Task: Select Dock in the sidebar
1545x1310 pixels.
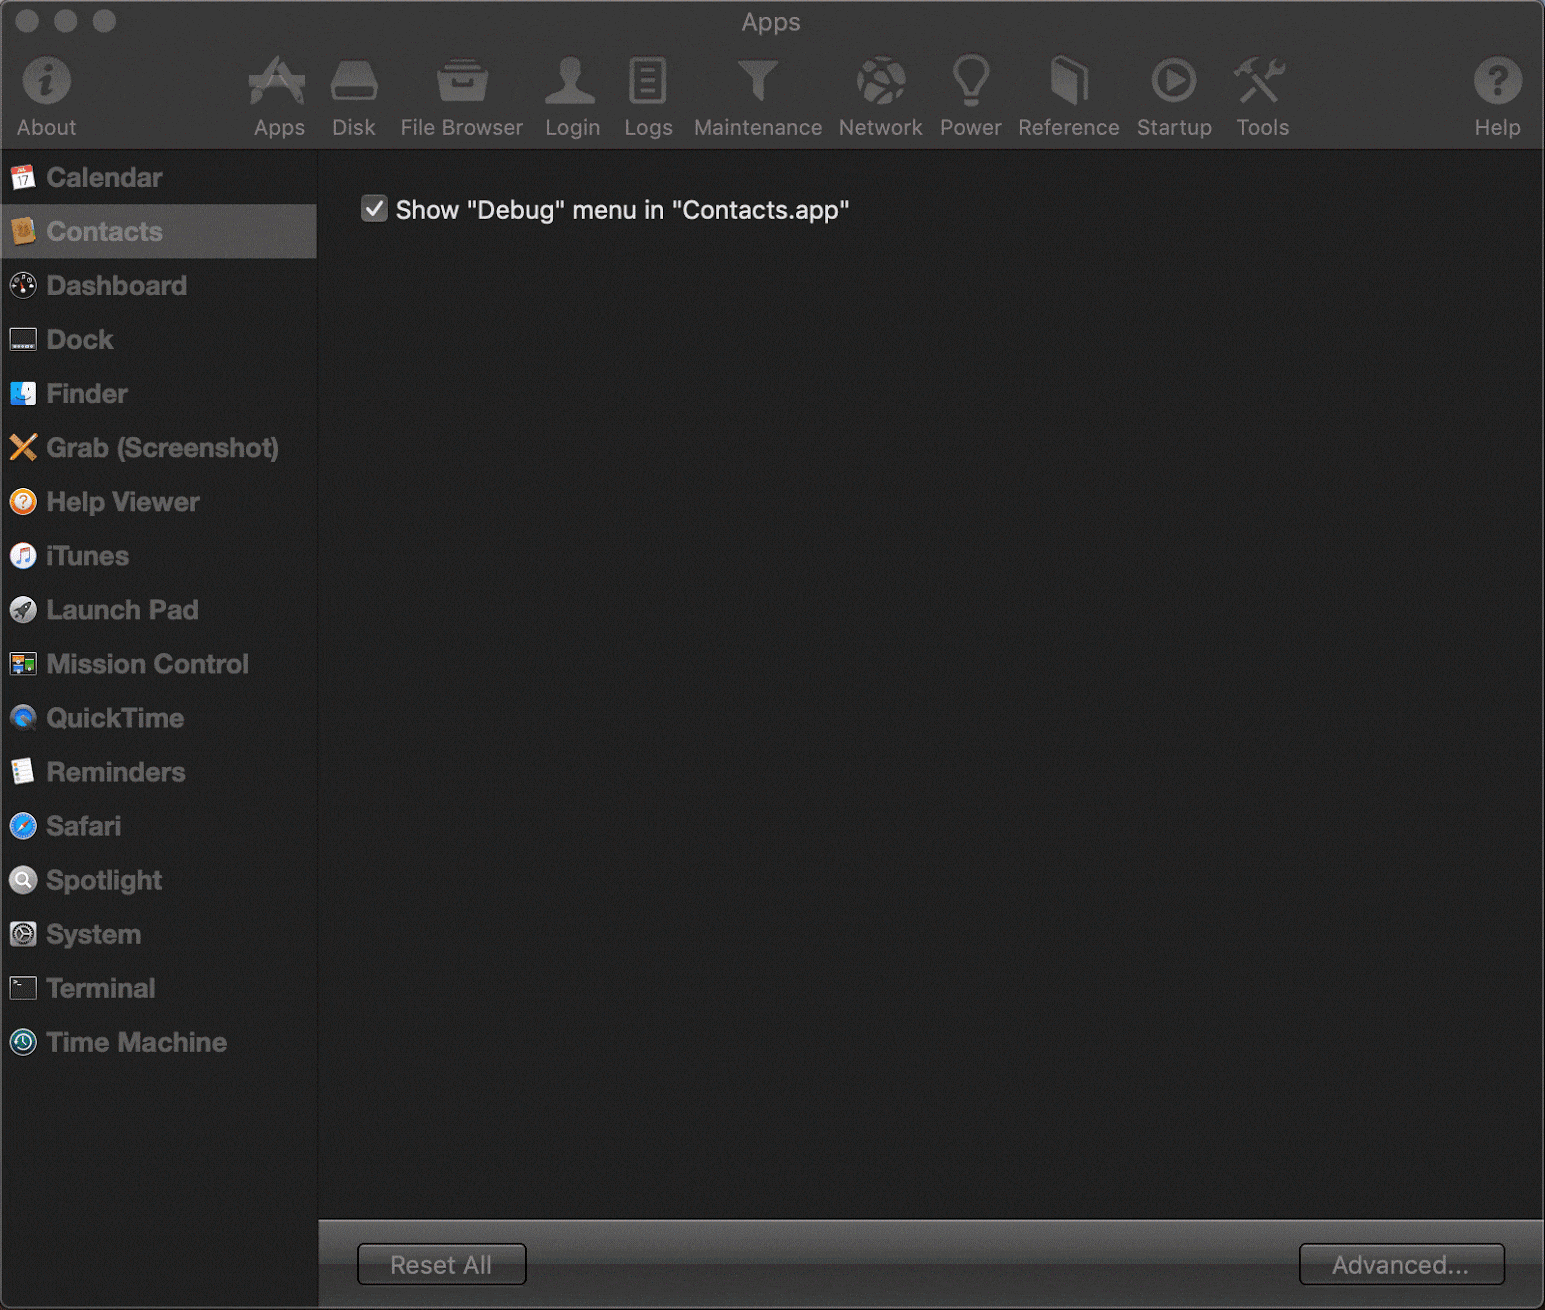Action: click(159, 340)
